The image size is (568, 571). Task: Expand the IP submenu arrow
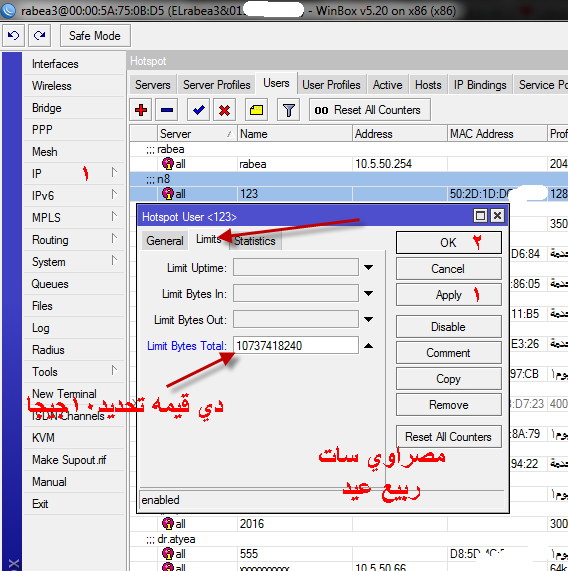coord(114,172)
